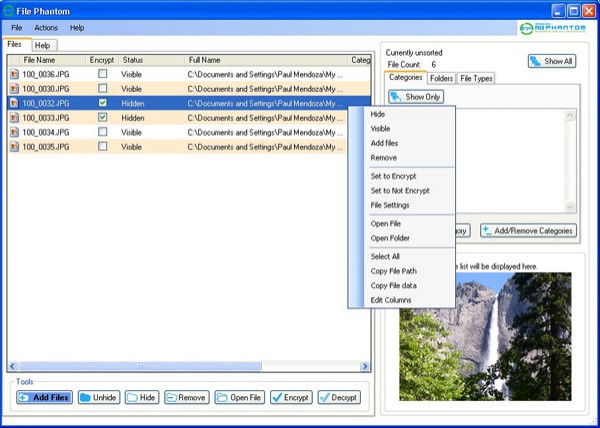Switch to the Folders tab
600x428 pixels.
(441, 78)
